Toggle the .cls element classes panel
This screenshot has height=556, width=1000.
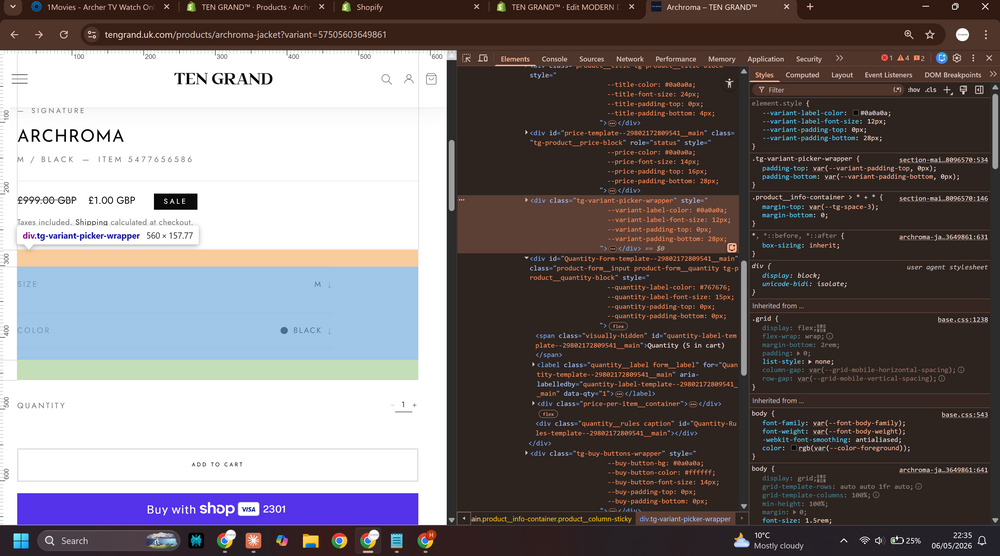931,90
